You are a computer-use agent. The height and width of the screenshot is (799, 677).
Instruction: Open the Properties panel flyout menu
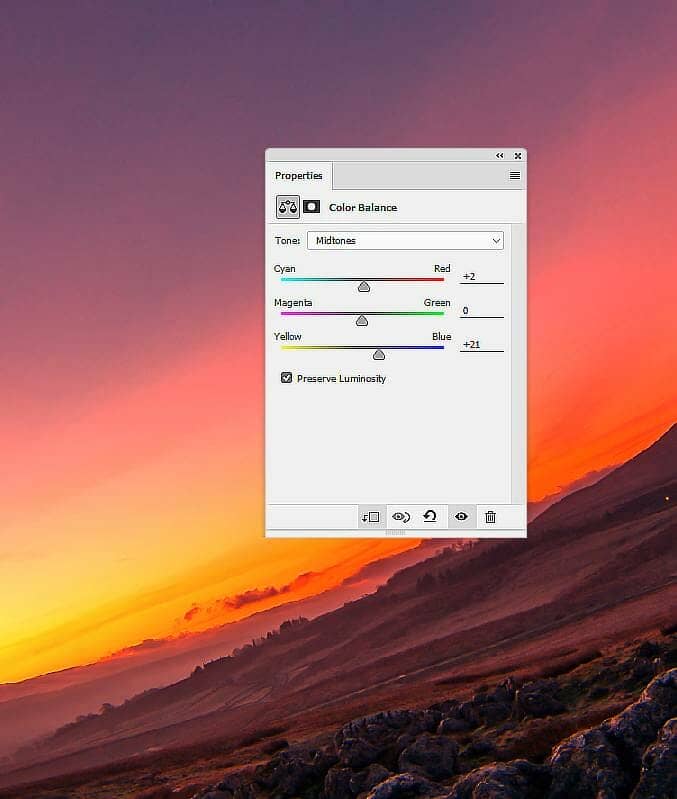515,176
